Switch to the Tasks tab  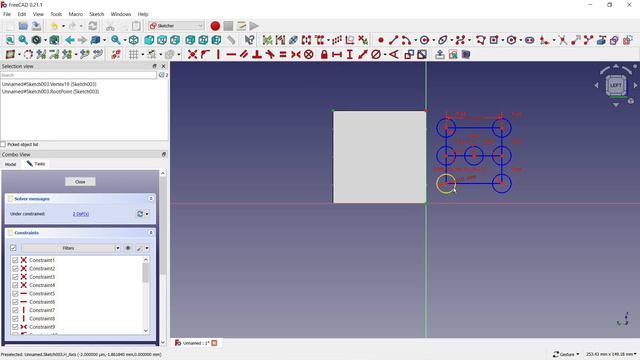click(36, 164)
